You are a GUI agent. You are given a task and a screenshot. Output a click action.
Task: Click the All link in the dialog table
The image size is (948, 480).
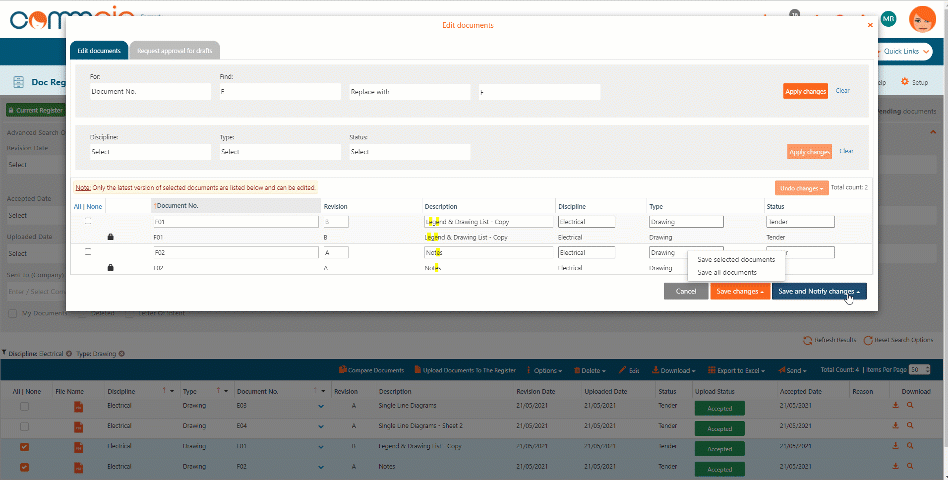click(x=77, y=207)
